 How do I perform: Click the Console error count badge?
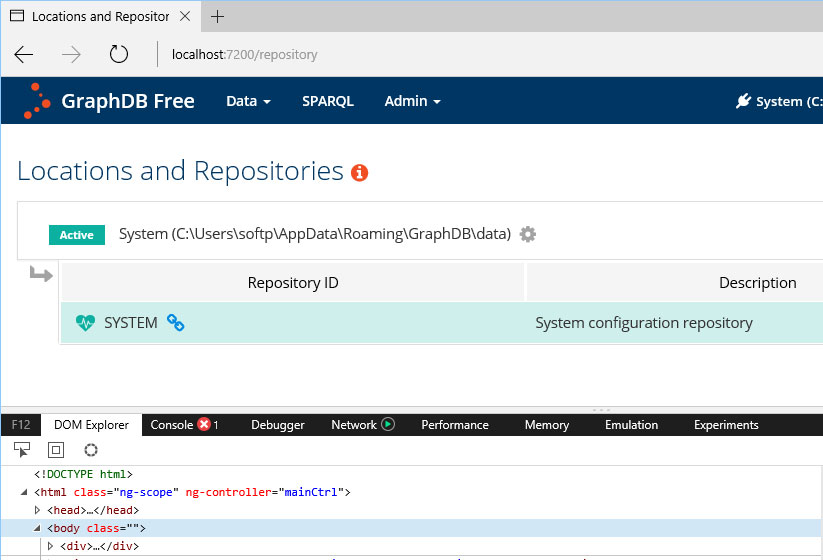[x=205, y=425]
